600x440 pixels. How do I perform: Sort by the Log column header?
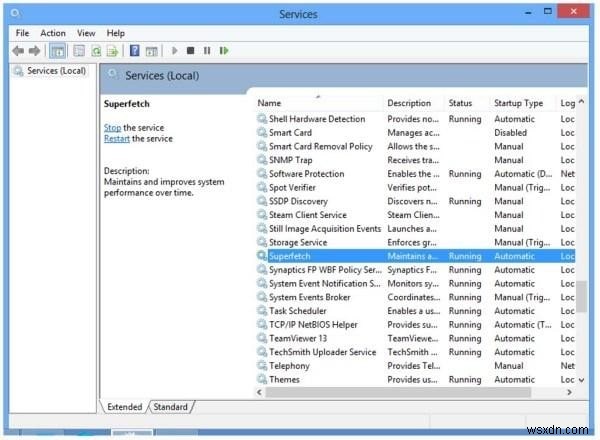click(x=567, y=103)
